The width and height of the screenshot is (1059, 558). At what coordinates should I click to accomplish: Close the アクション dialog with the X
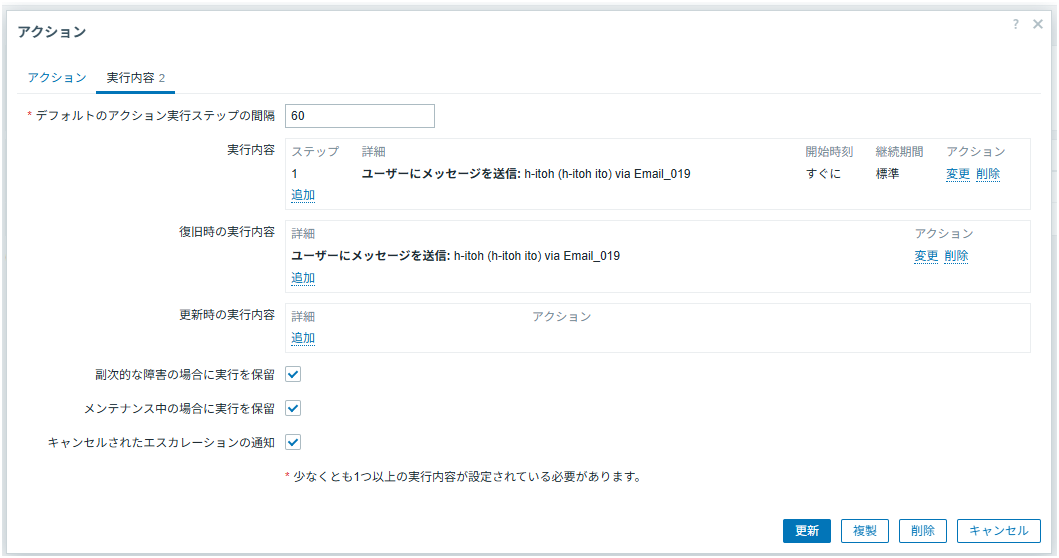(1038, 24)
